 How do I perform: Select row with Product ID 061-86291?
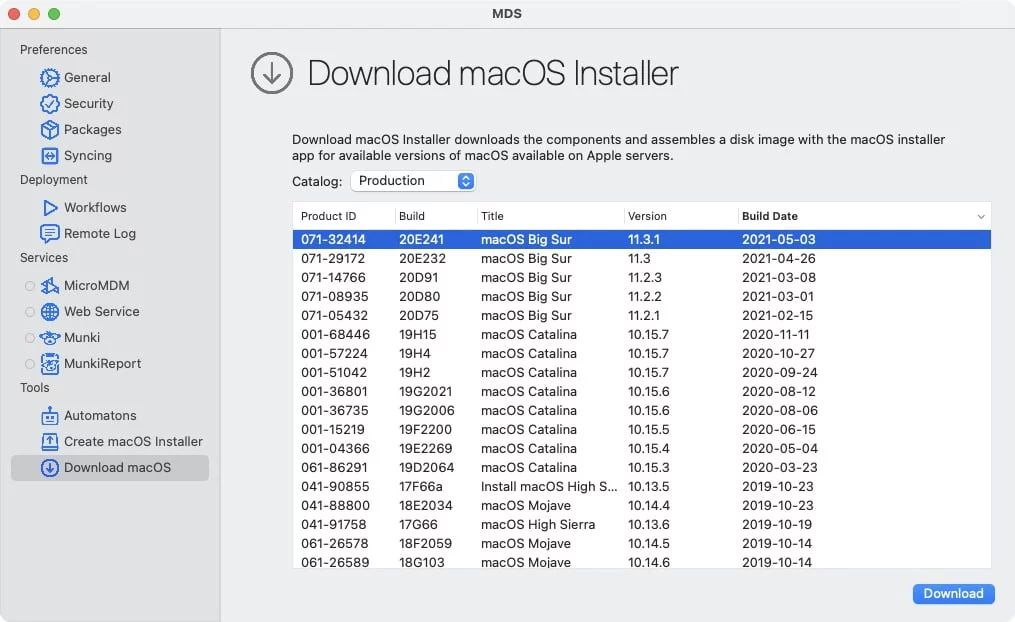tap(641, 467)
